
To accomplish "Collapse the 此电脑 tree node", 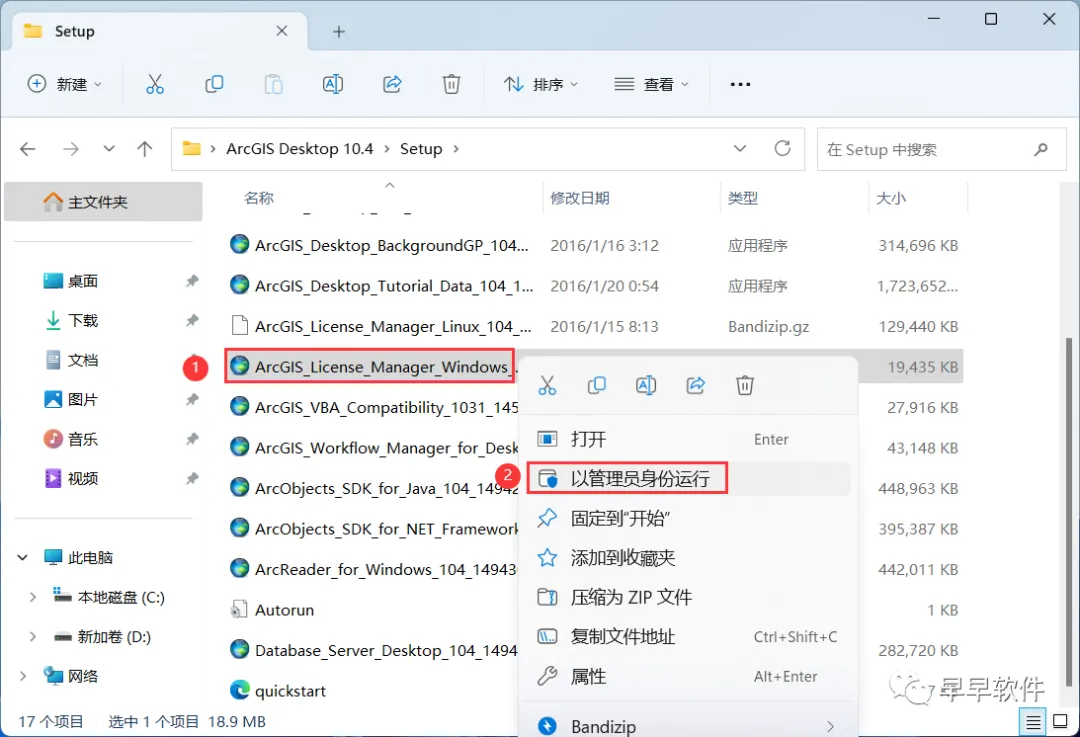I will [x=23, y=557].
